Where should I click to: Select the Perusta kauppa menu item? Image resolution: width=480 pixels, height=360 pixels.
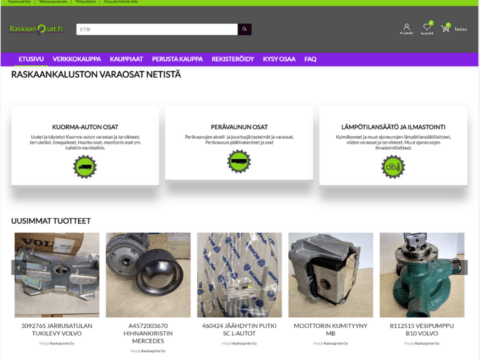pos(177,59)
